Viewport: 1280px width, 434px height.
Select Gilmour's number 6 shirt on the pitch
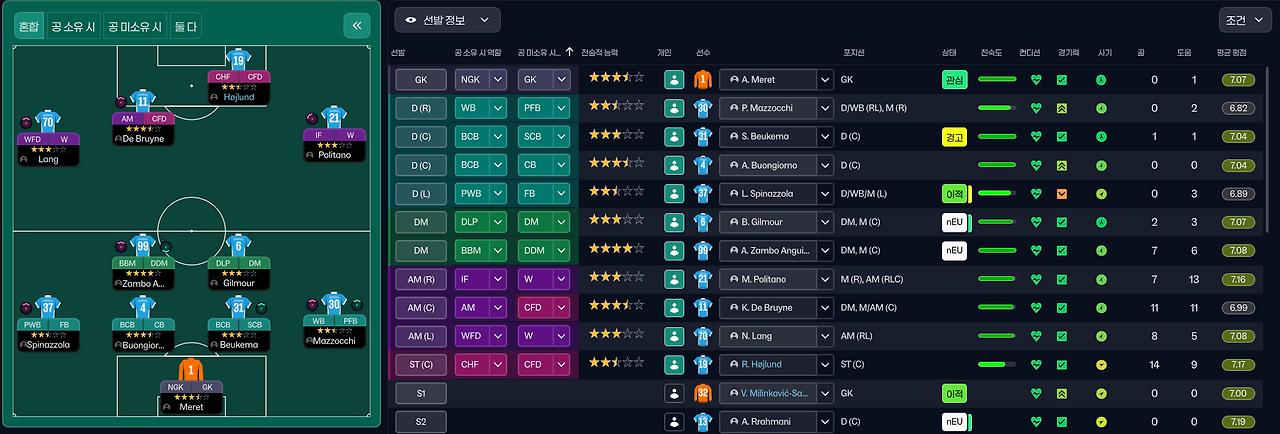(238, 247)
